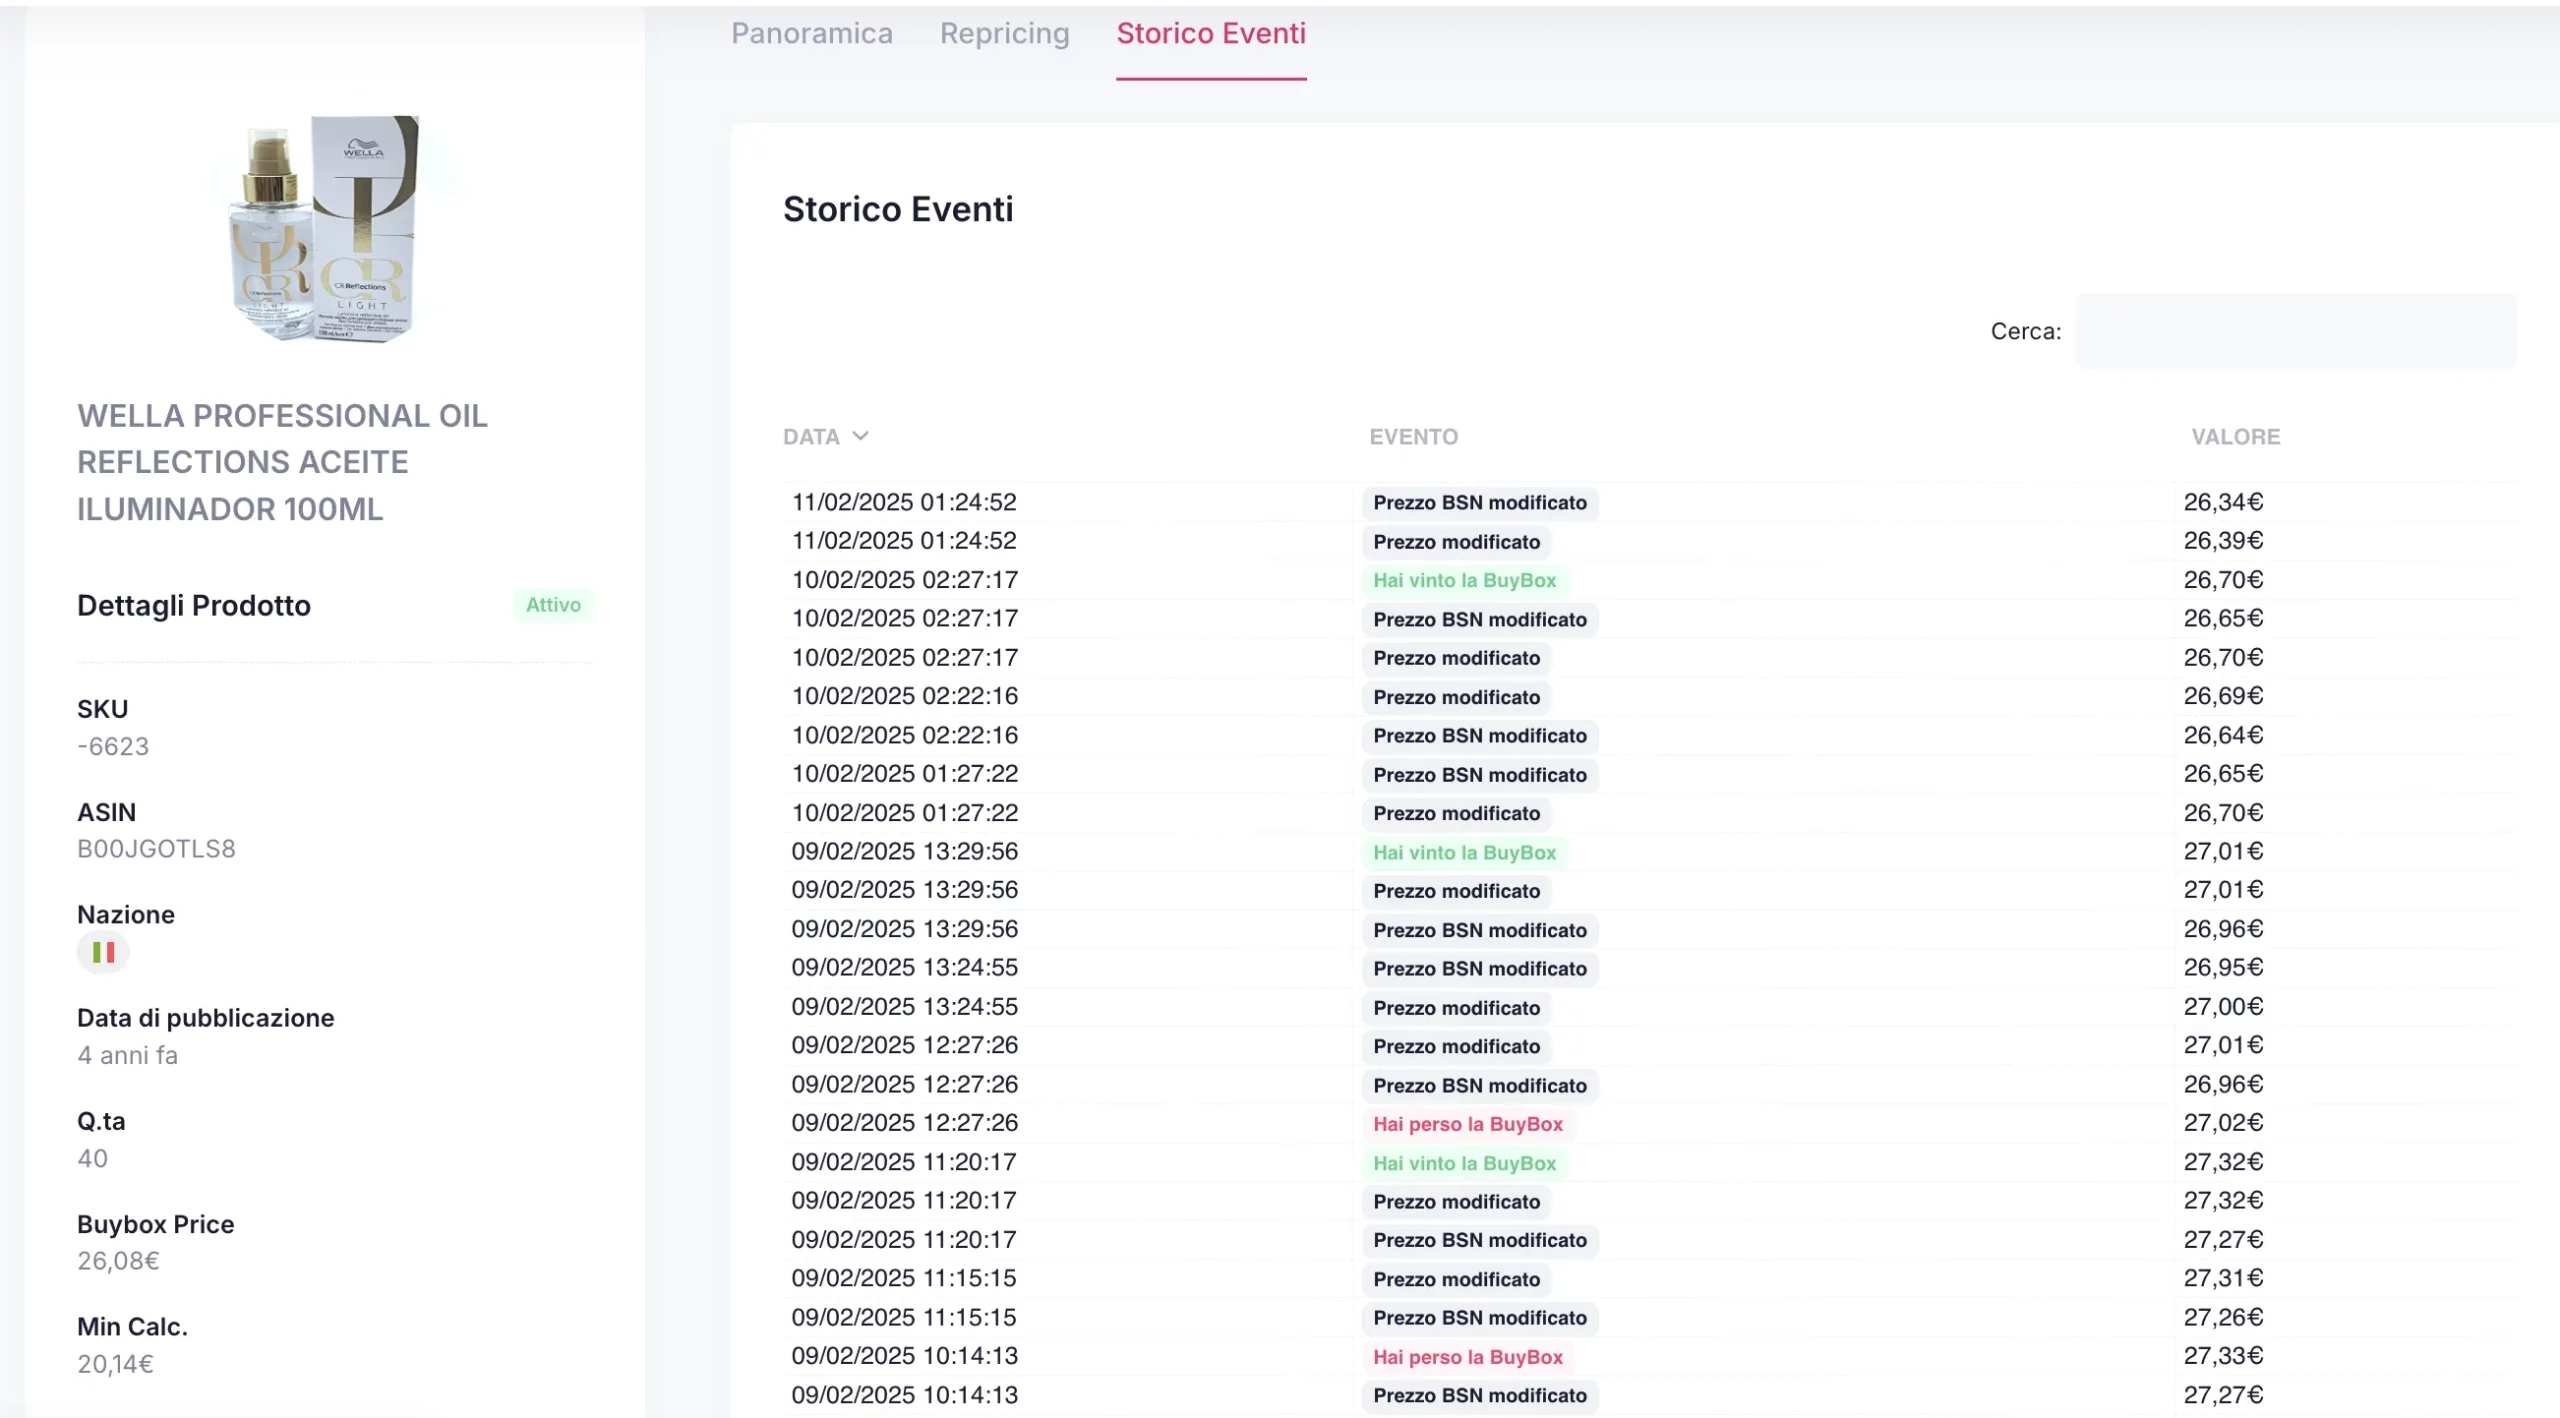Click 'Prezzo BSN modificato' at 09/02/2025 11:15:15

(1479, 1318)
